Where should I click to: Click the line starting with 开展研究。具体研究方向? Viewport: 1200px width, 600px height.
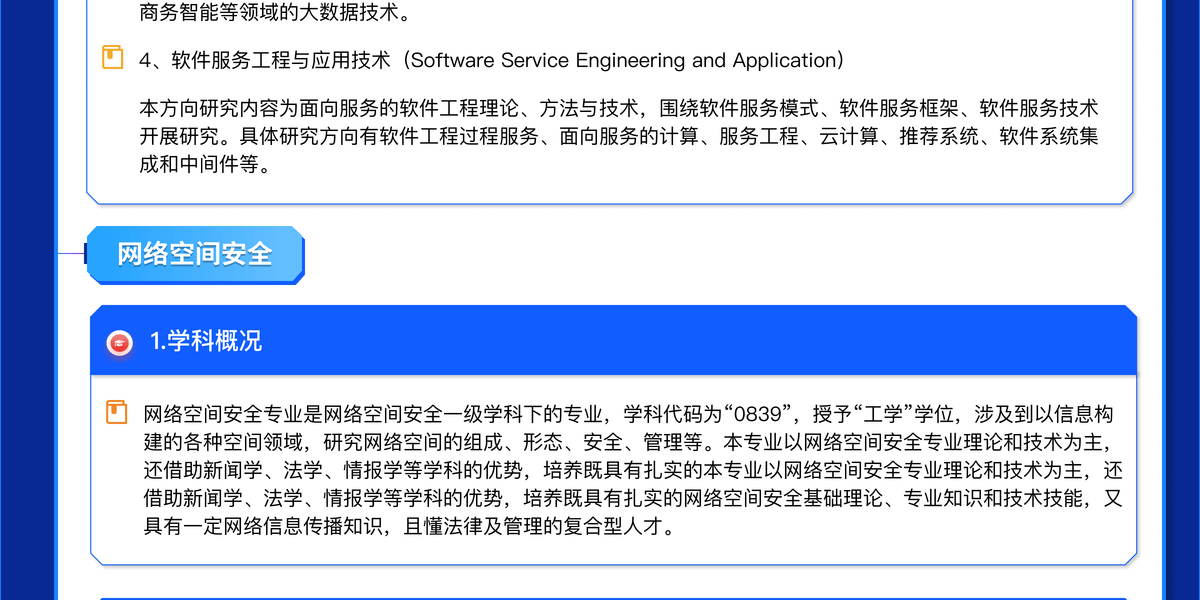coord(618,136)
